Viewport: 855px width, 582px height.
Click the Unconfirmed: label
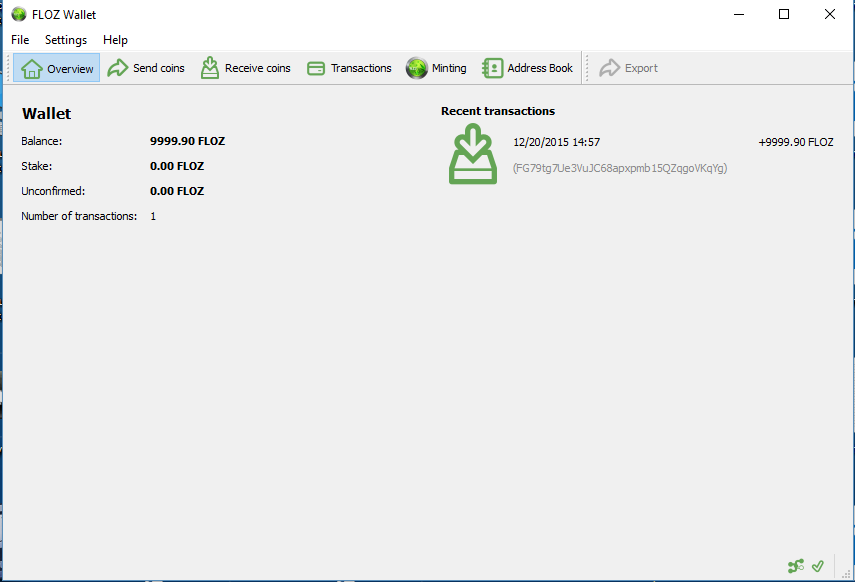point(53,191)
